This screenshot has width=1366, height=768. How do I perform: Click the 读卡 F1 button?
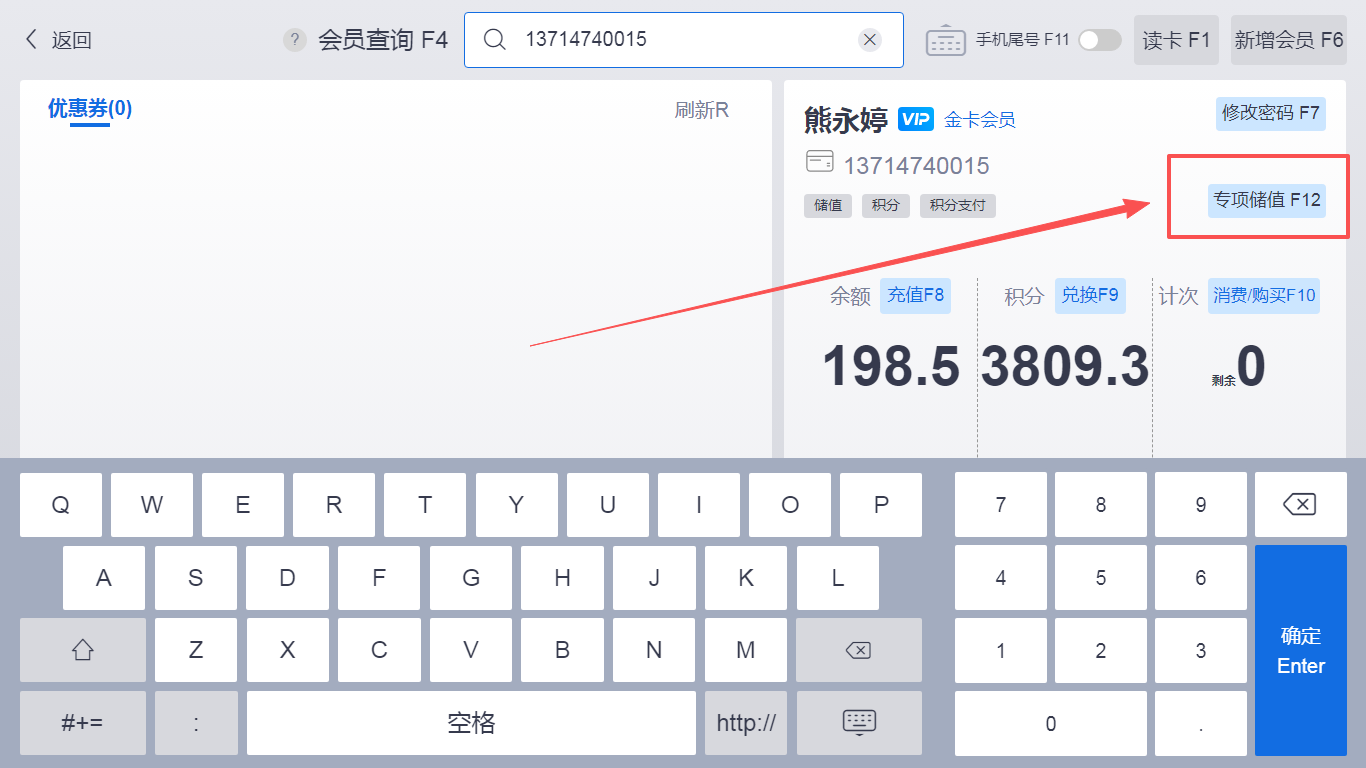pyautogui.click(x=1176, y=40)
